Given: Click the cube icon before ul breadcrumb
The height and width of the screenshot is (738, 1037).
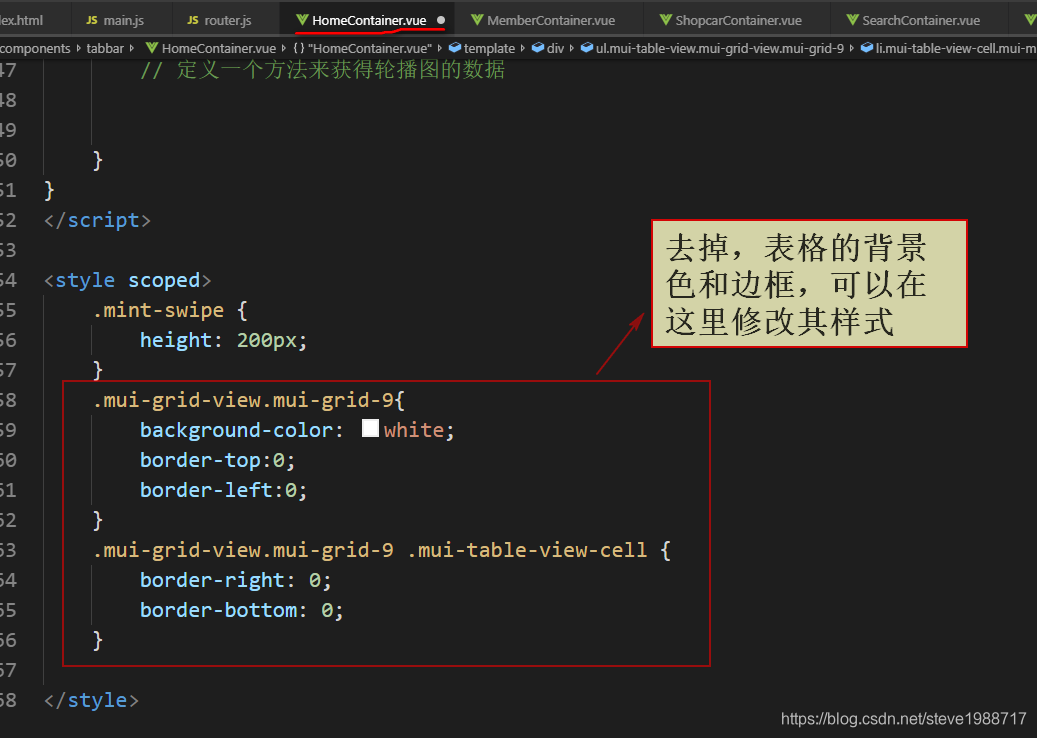Looking at the screenshot, I should point(587,48).
